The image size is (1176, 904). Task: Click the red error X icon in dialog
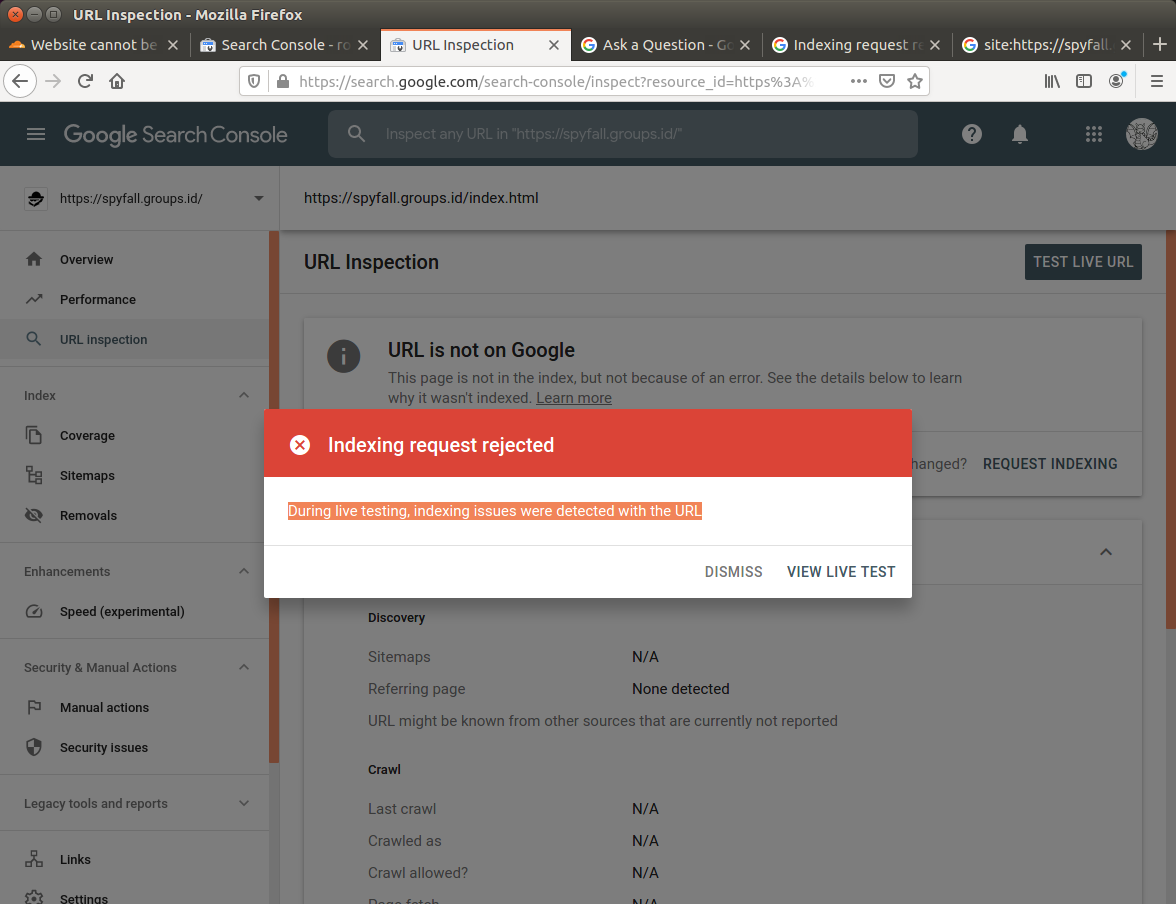300,445
